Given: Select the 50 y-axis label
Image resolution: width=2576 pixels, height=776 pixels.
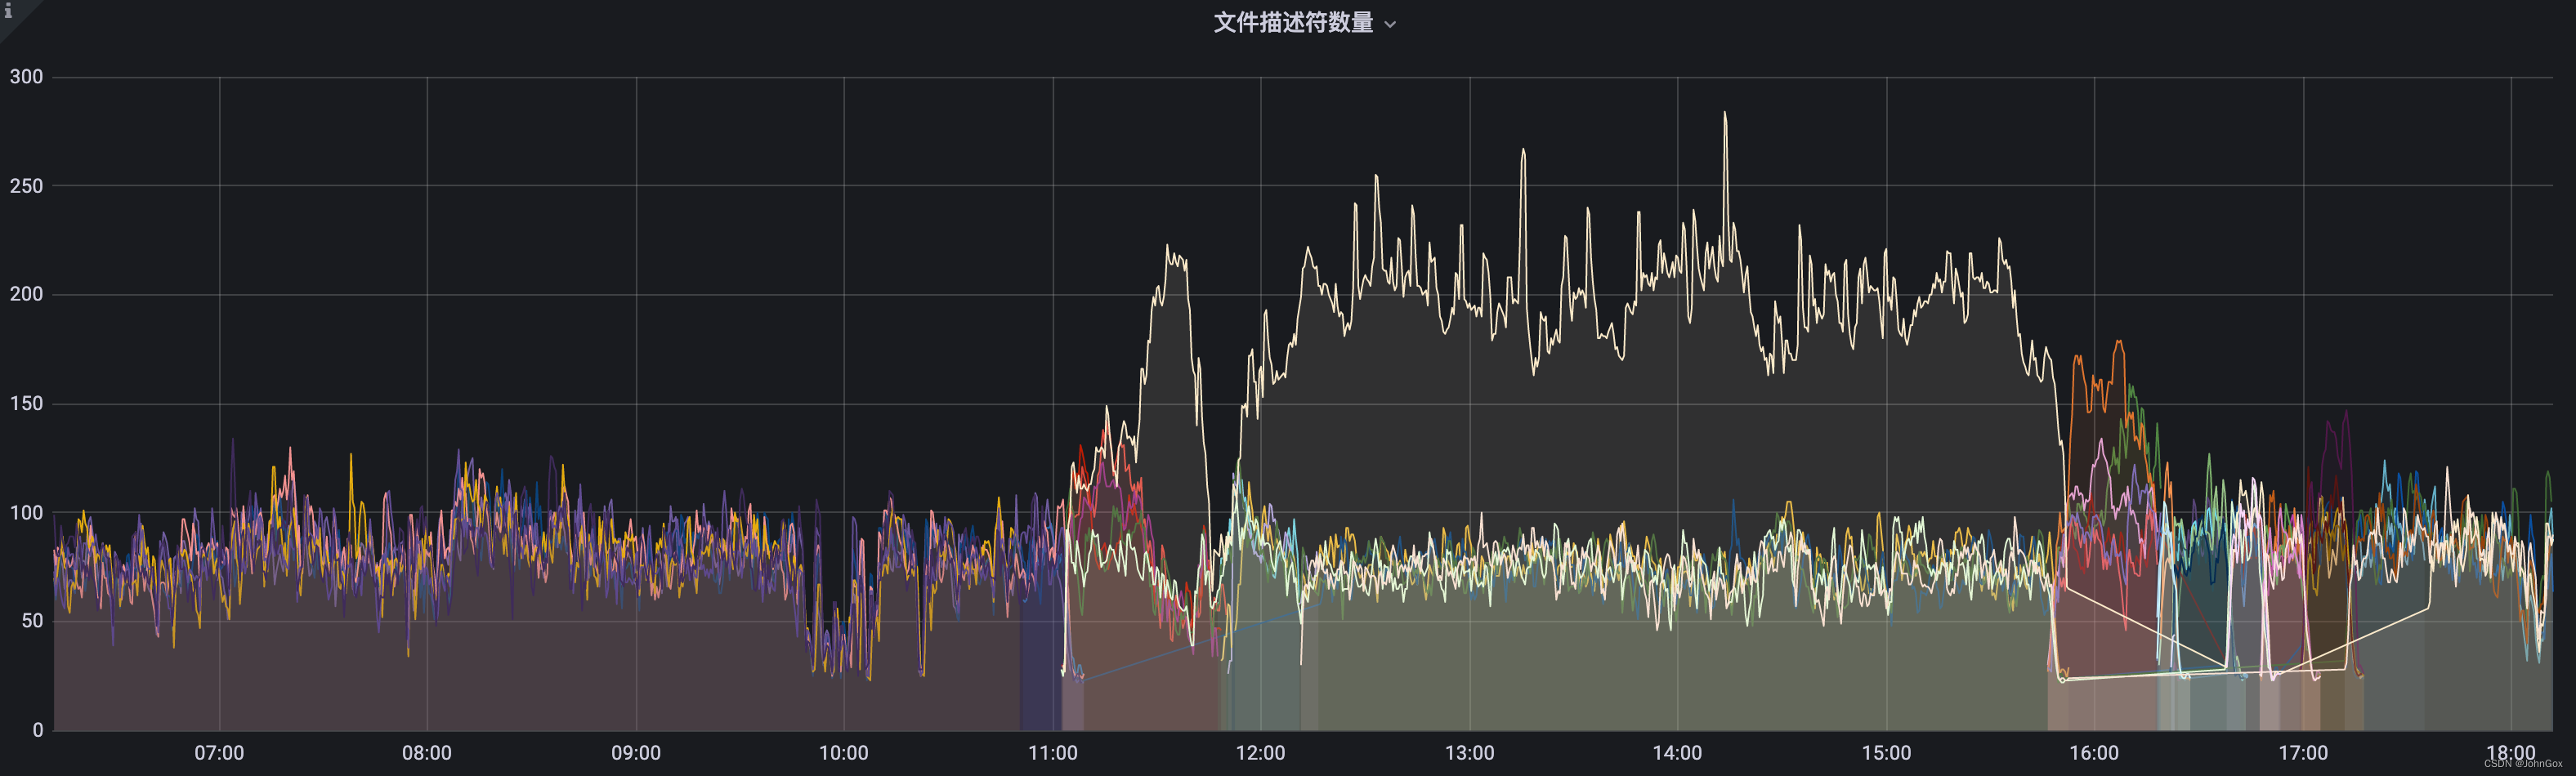Looking at the screenshot, I should click(32, 621).
